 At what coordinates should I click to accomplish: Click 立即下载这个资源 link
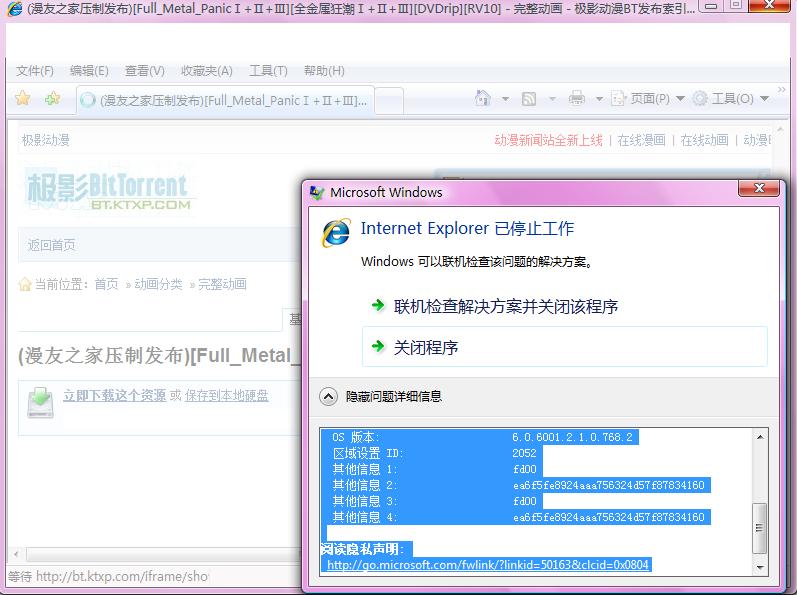[x=114, y=395]
